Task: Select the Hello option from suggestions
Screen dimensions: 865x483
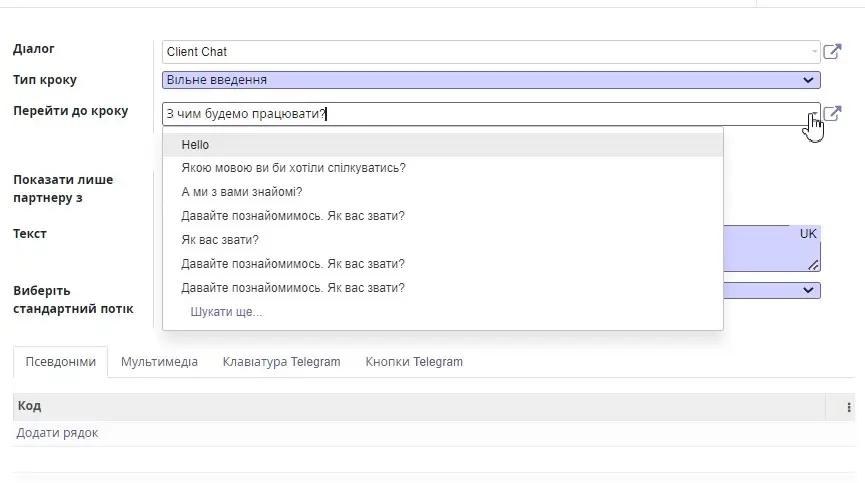Action: pyautogui.click(x=195, y=145)
